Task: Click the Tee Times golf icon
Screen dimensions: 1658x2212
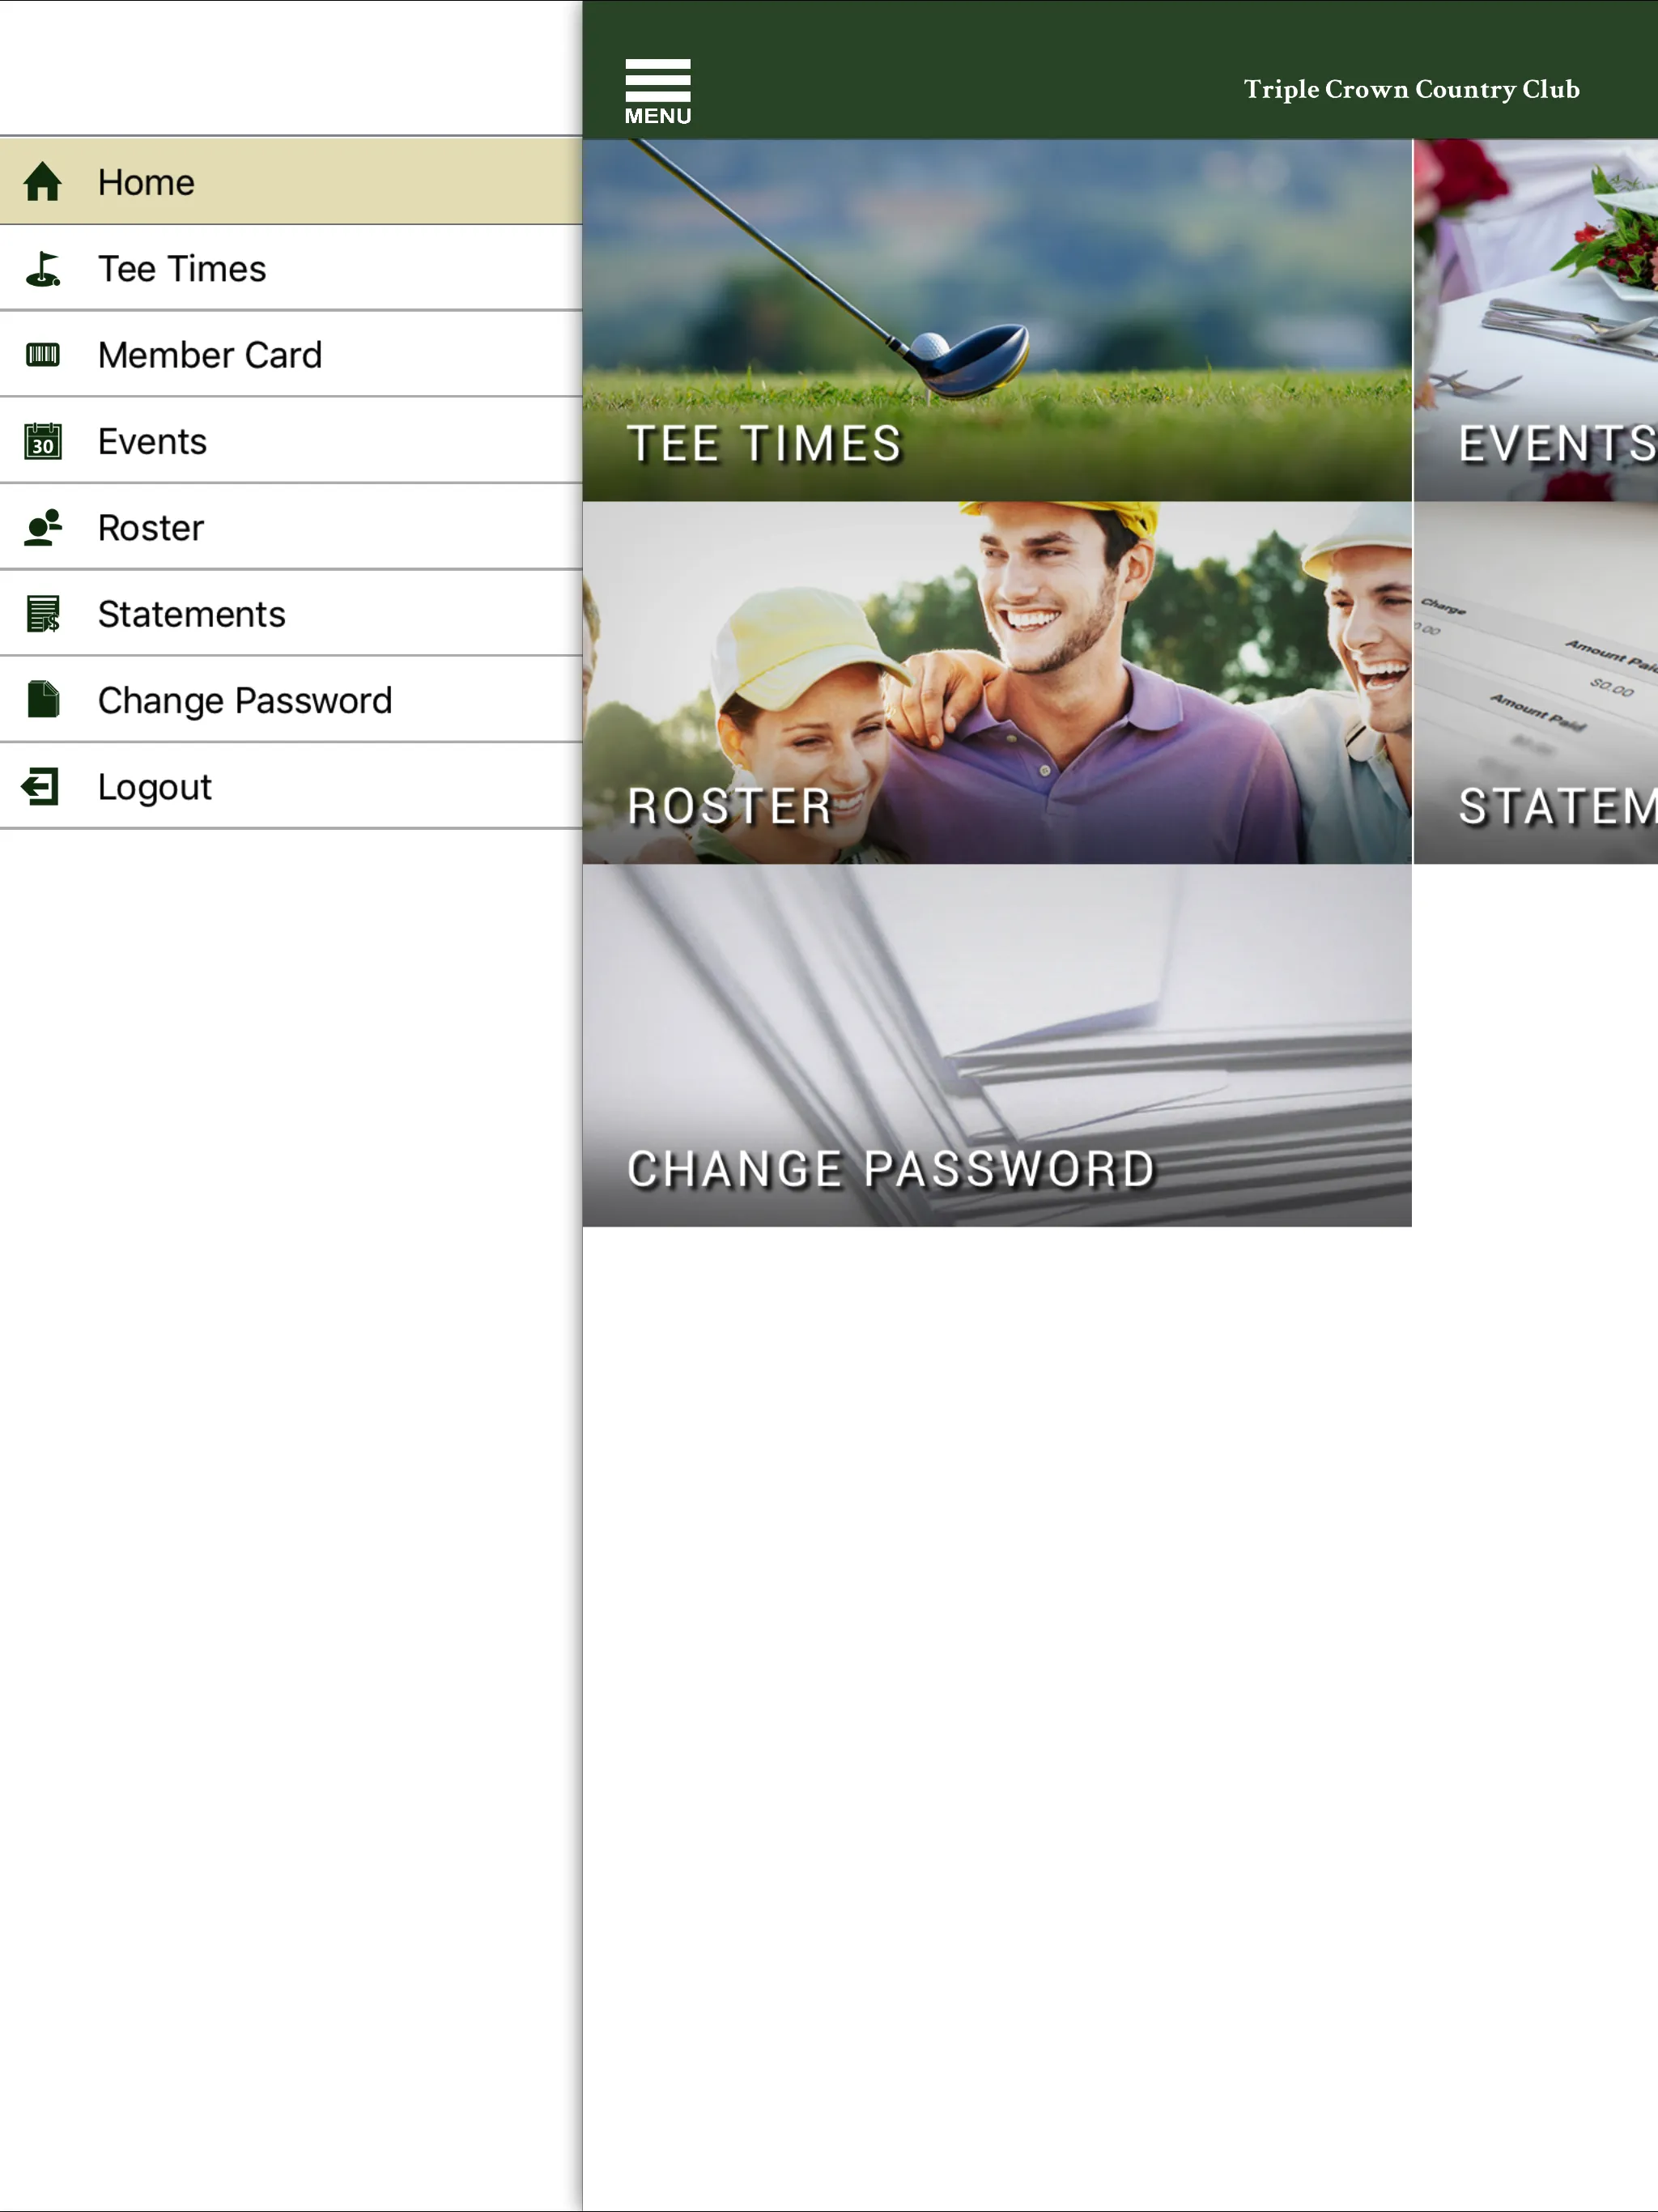Action: 42,266
